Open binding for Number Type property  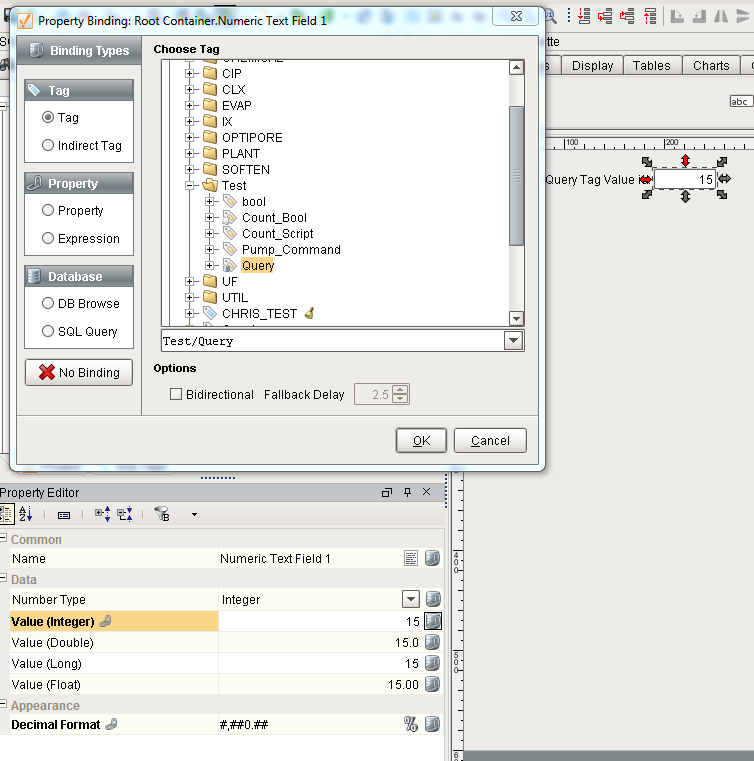point(432,599)
